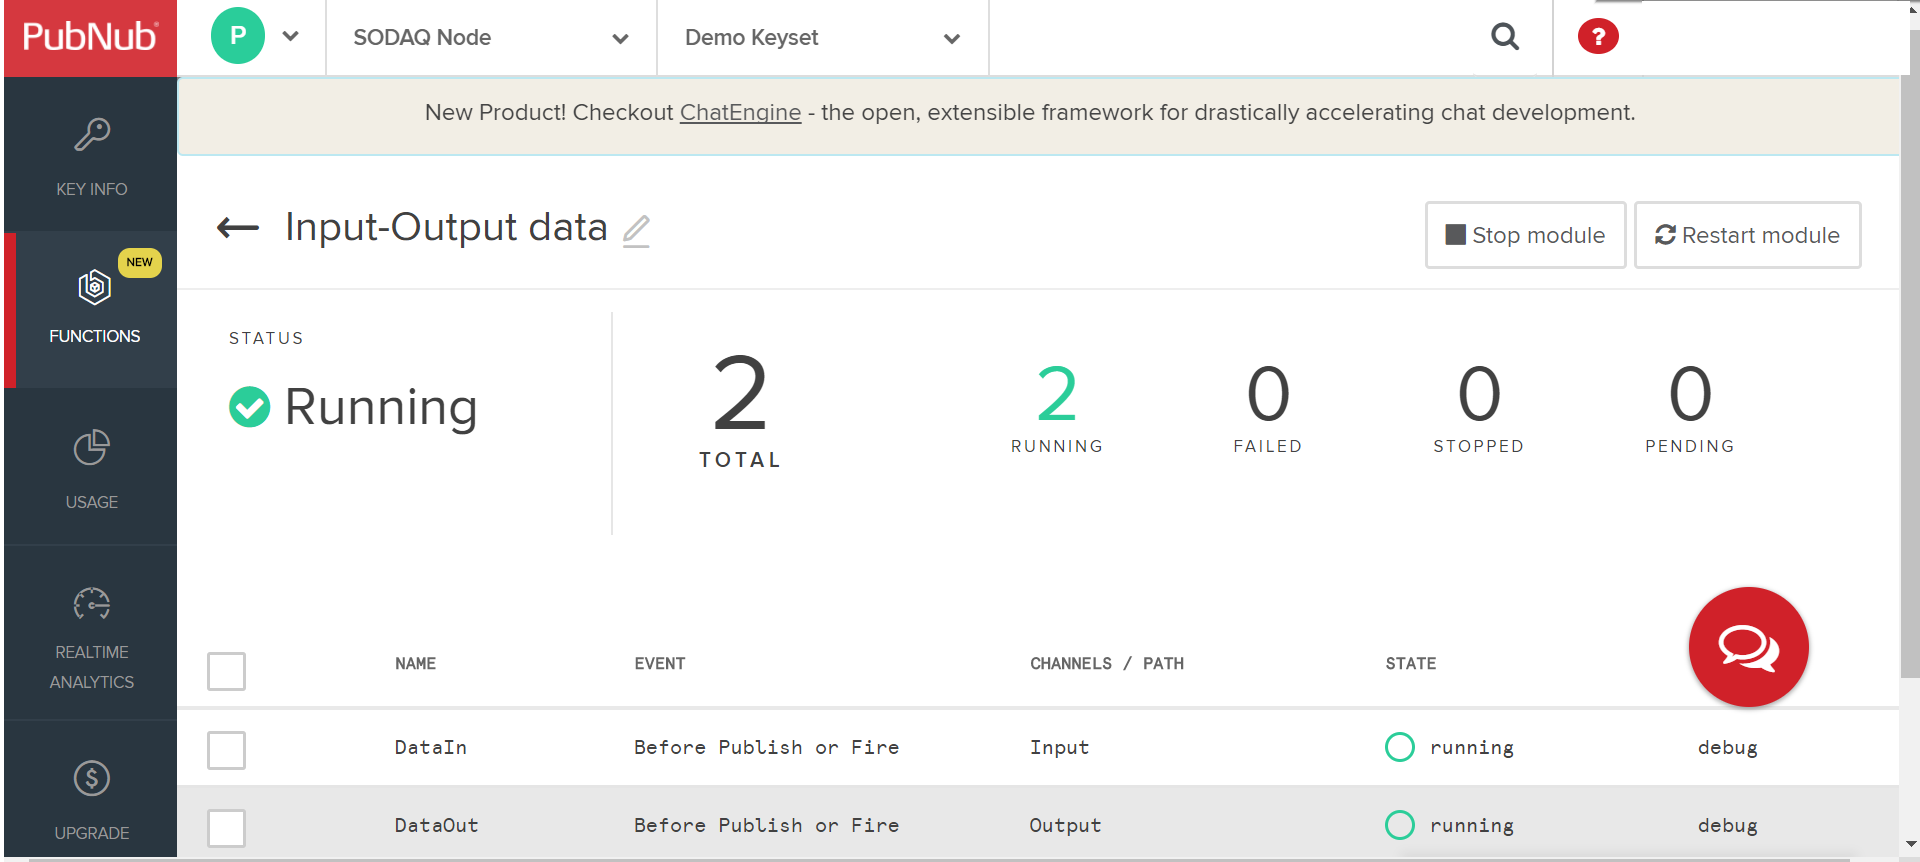
Task: Click the running state circle for DataOut
Action: tap(1400, 825)
